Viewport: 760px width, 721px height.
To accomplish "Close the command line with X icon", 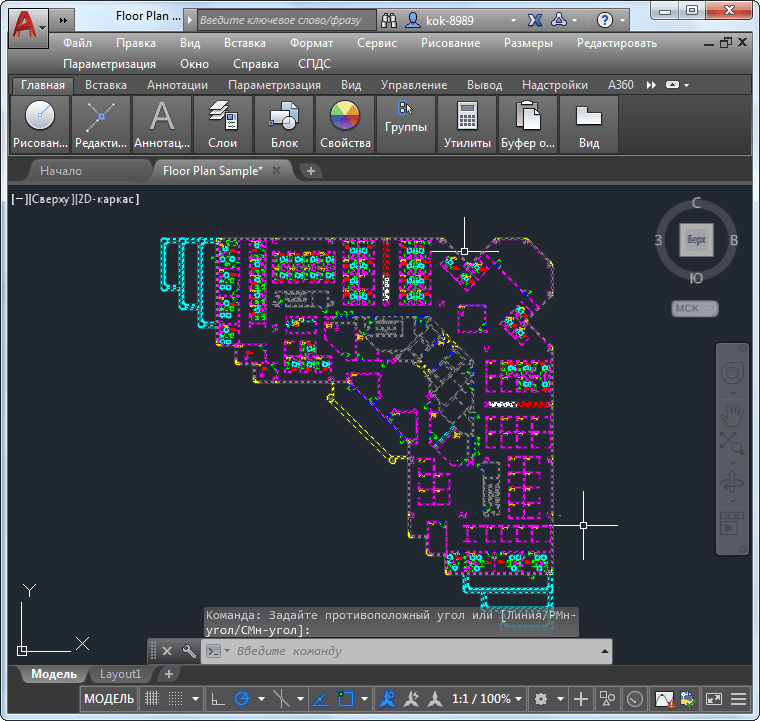I will (x=167, y=651).
